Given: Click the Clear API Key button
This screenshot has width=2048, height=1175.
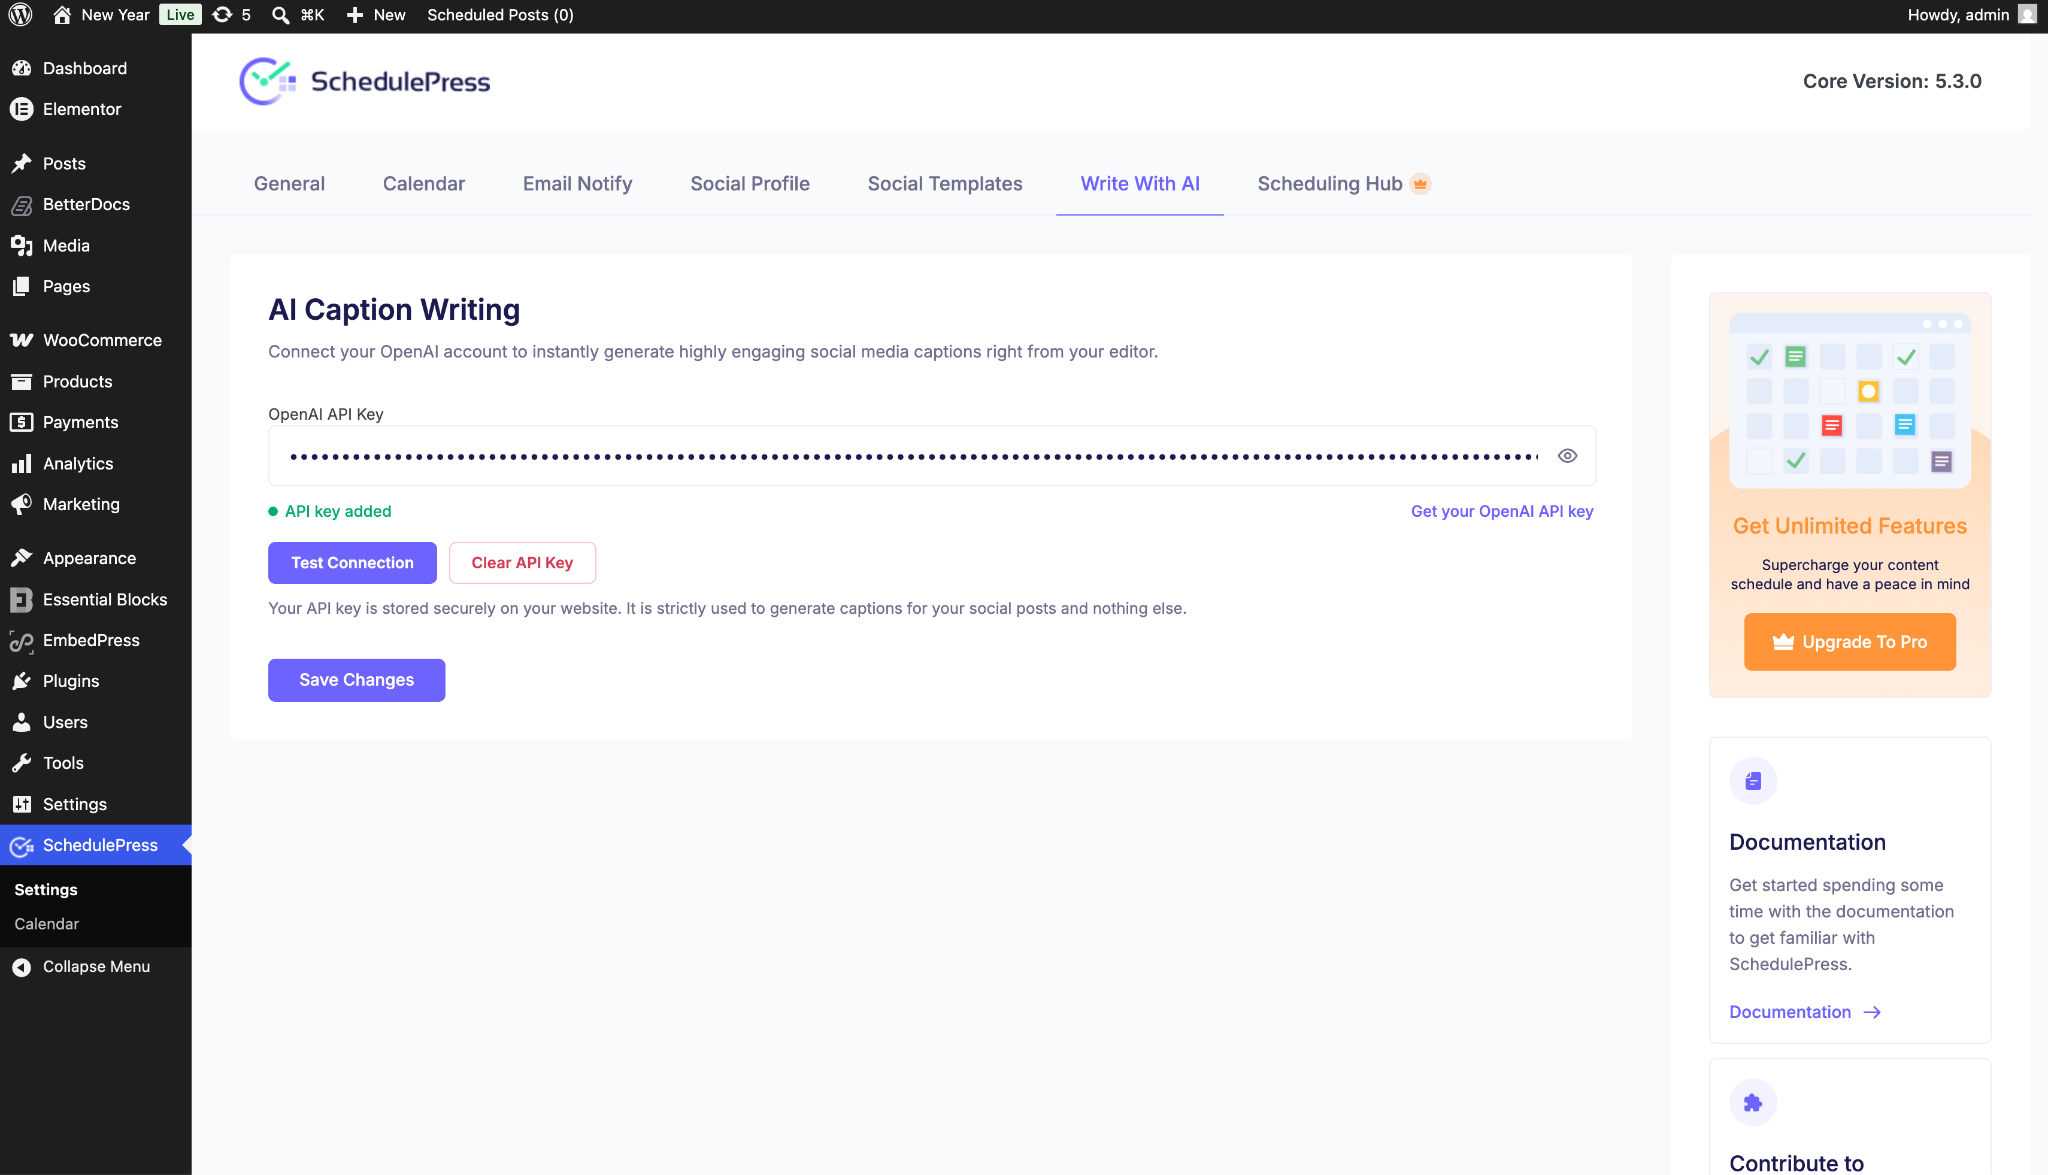Looking at the screenshot, I should 522,563.
